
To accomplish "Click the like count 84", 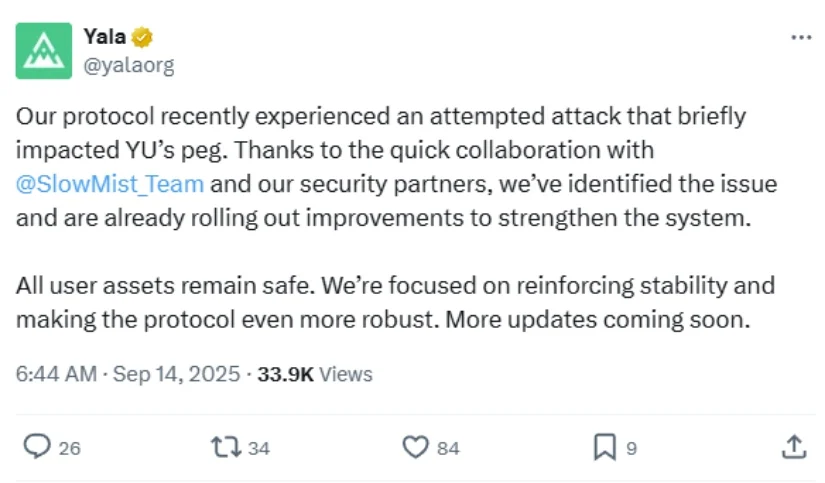I will click(448, 448).
